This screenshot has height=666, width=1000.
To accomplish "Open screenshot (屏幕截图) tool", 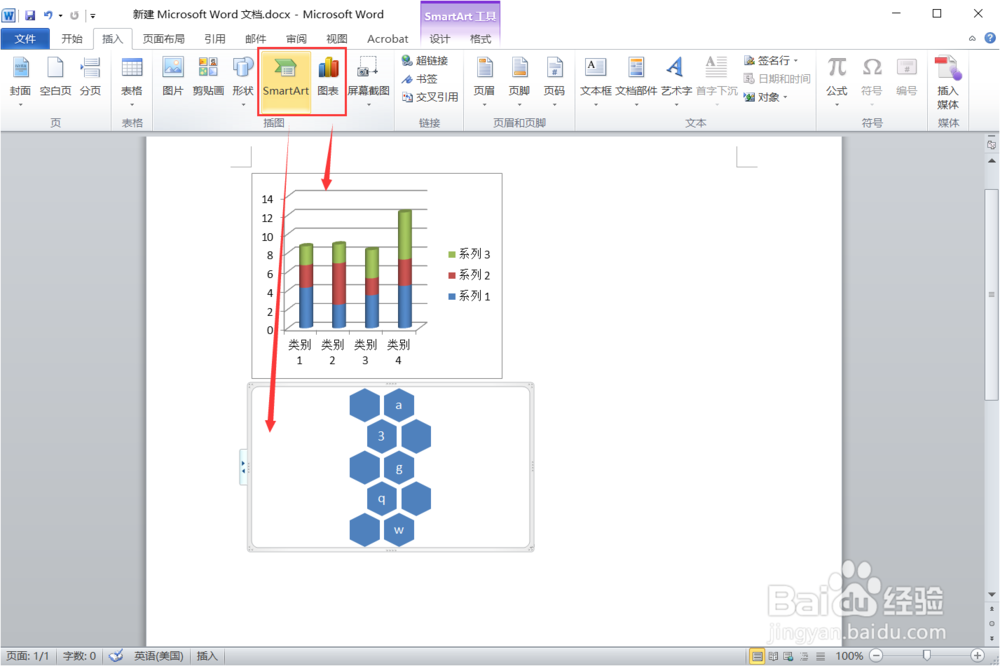I will pos(369,81).
